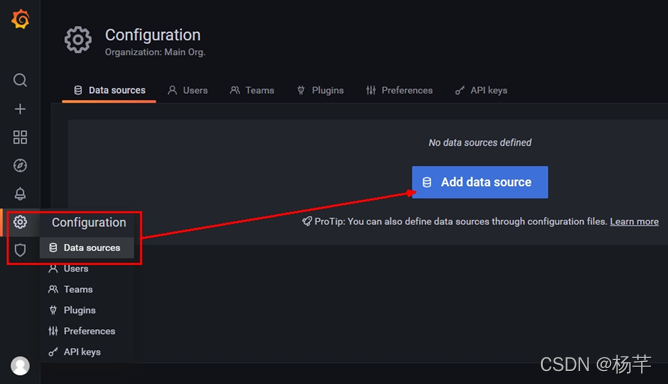Open the Dashboards four-squares icon
The image size is (668, 384).
point(20,137)
